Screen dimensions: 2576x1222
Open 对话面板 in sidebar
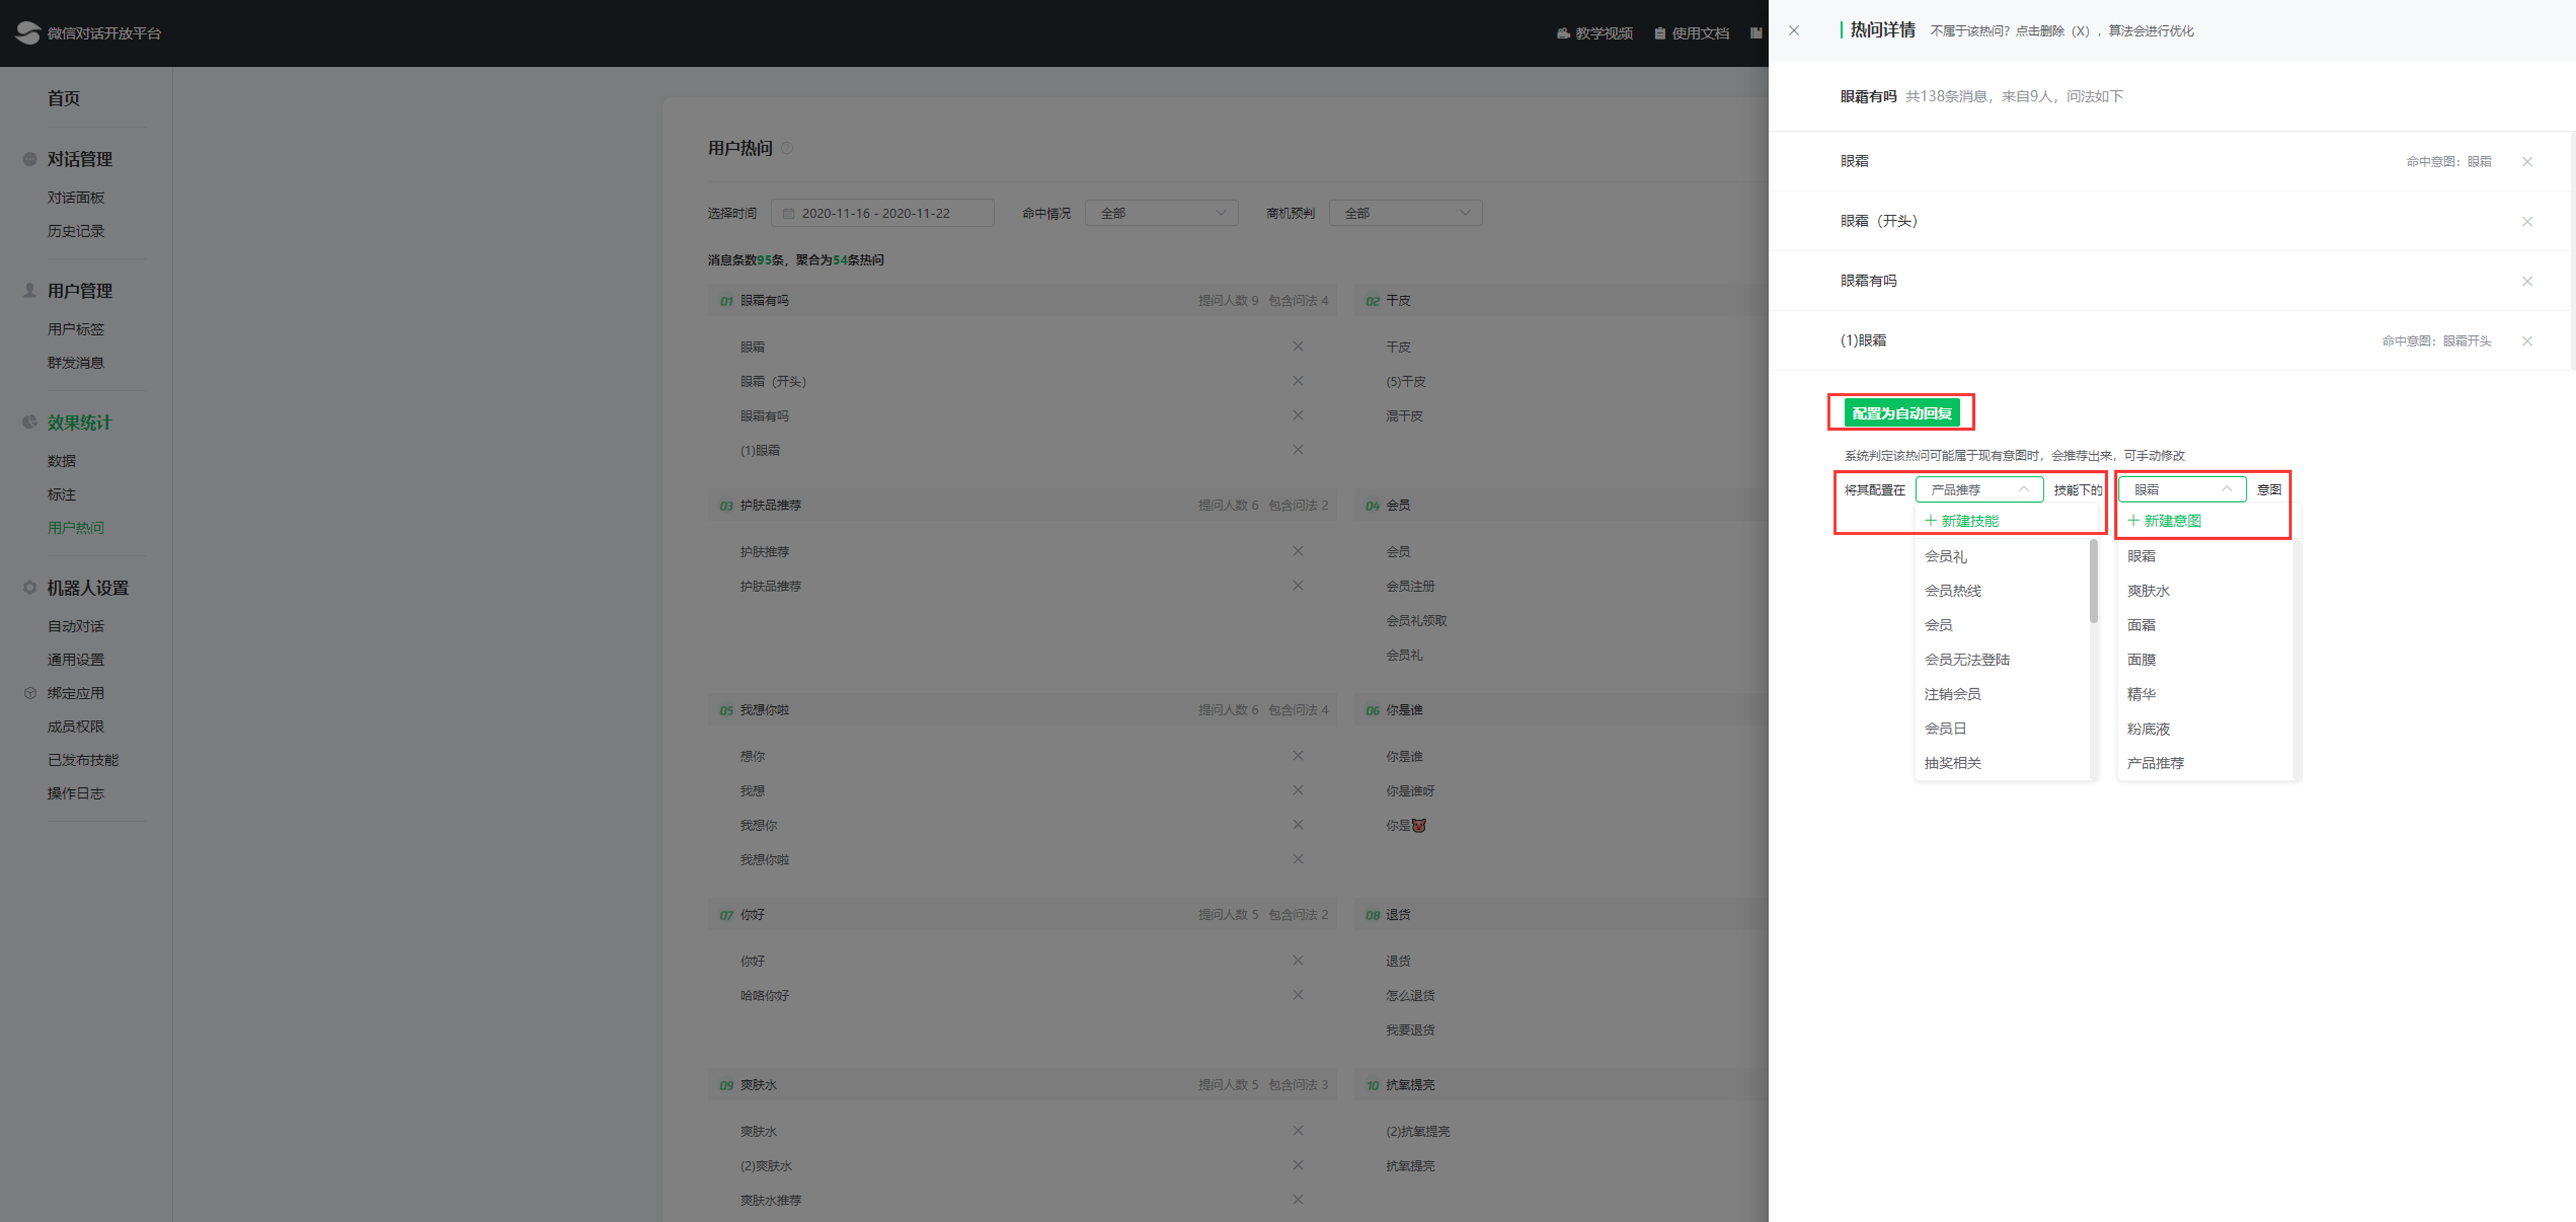(x=76, y=198)
